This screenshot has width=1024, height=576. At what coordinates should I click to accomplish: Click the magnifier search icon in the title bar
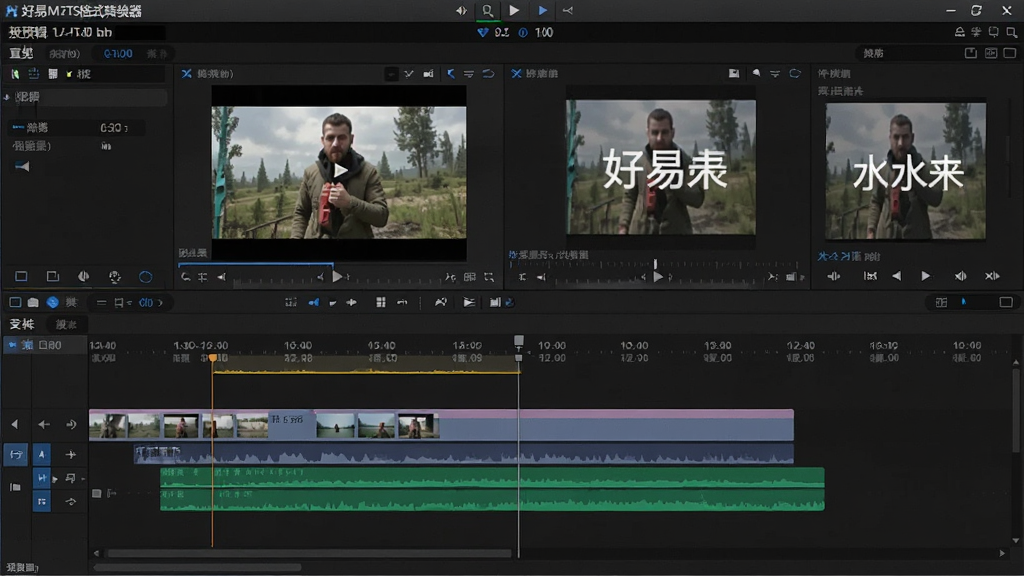pos(487,10)
